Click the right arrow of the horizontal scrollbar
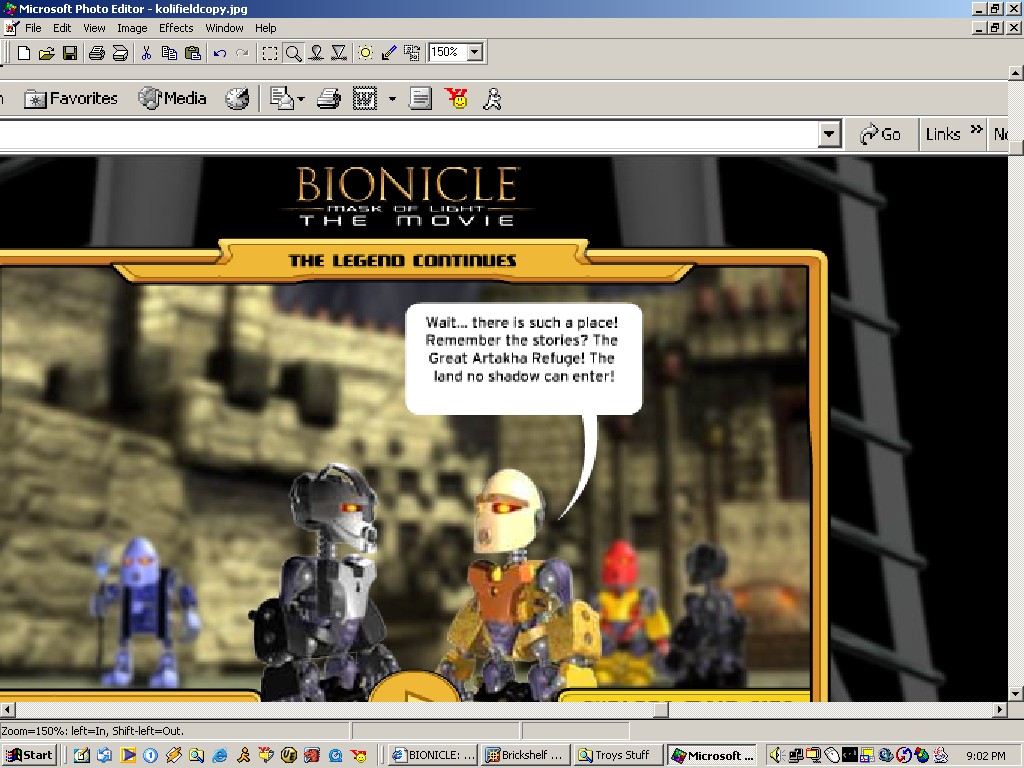1024x768 pixels. point(1000,709)
